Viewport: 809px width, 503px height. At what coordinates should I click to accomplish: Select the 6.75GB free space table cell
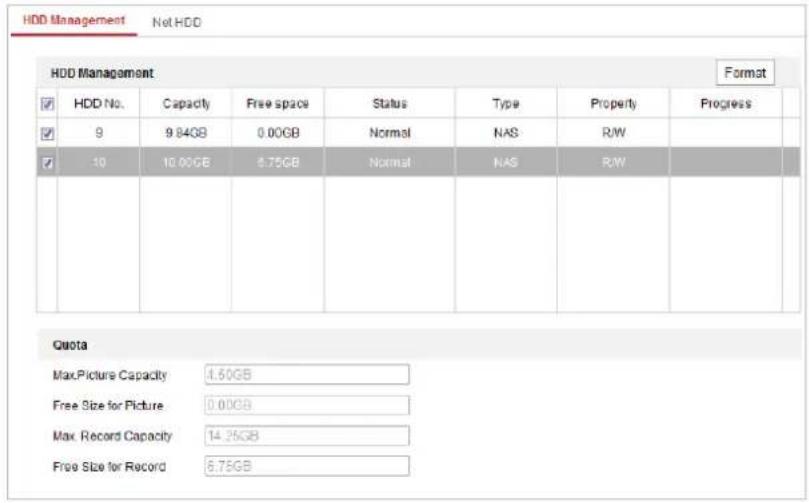point(278,163)
